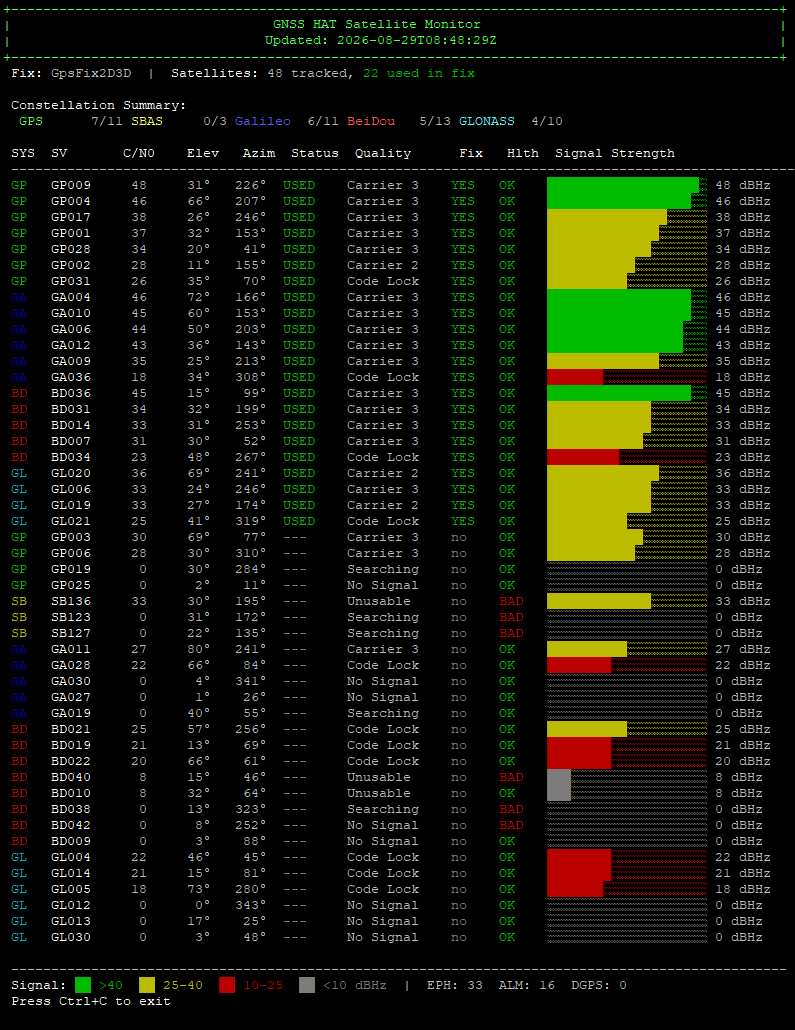Click the '22 used in fix' text
Viewport: 795px width, 1030px height.
(419, 73)
